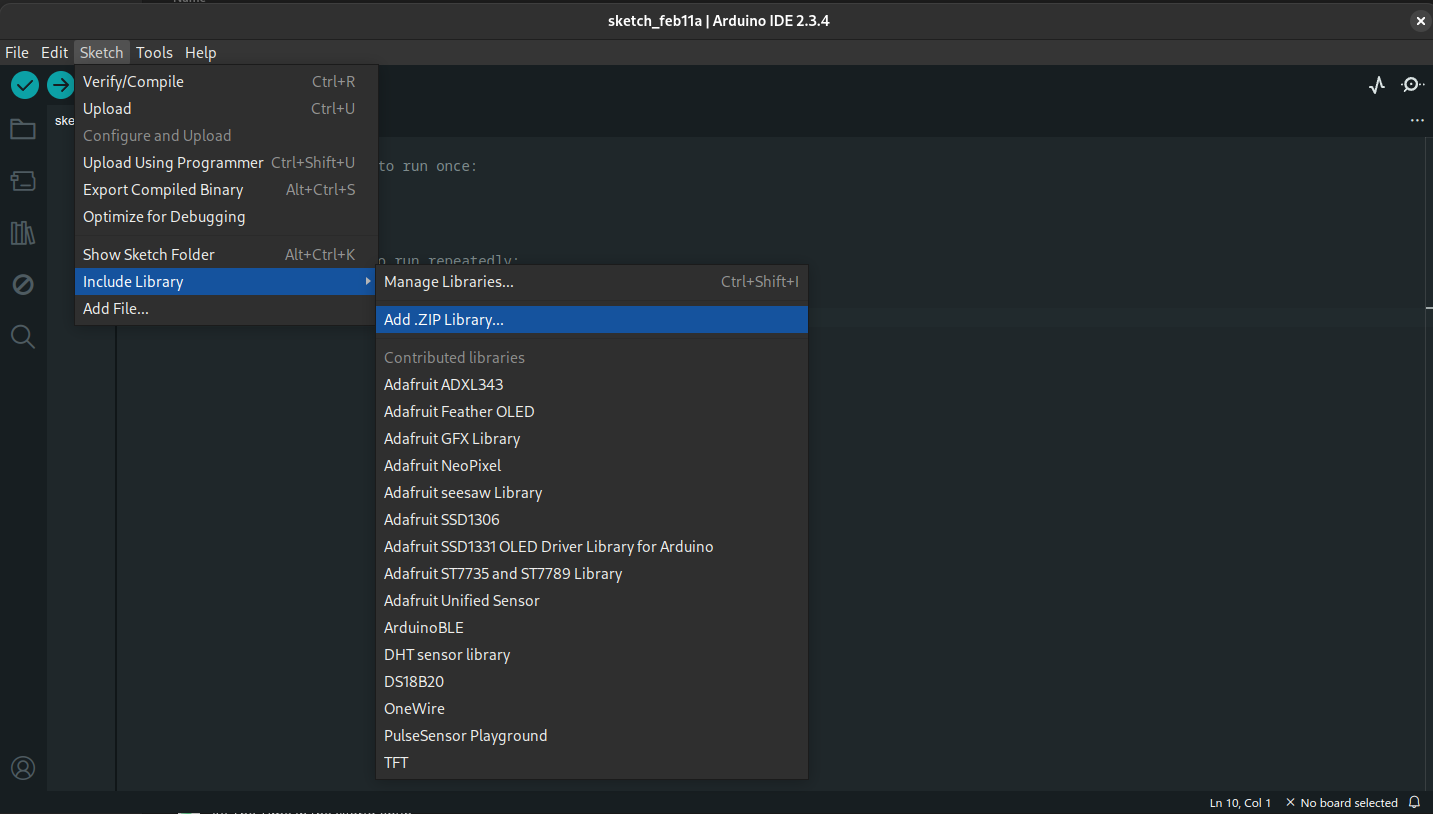Choose Upload from Sketch menu
Viewport: 1433px width, 814px height.
[227, 109]
